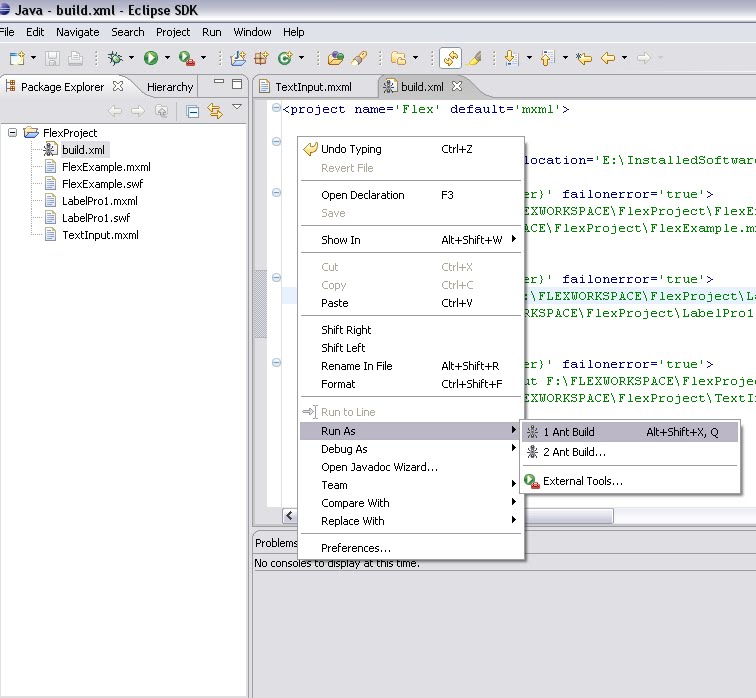756x698 pixels.
Task: Click the Previous Annotation icon
Action: pos(548,58)
